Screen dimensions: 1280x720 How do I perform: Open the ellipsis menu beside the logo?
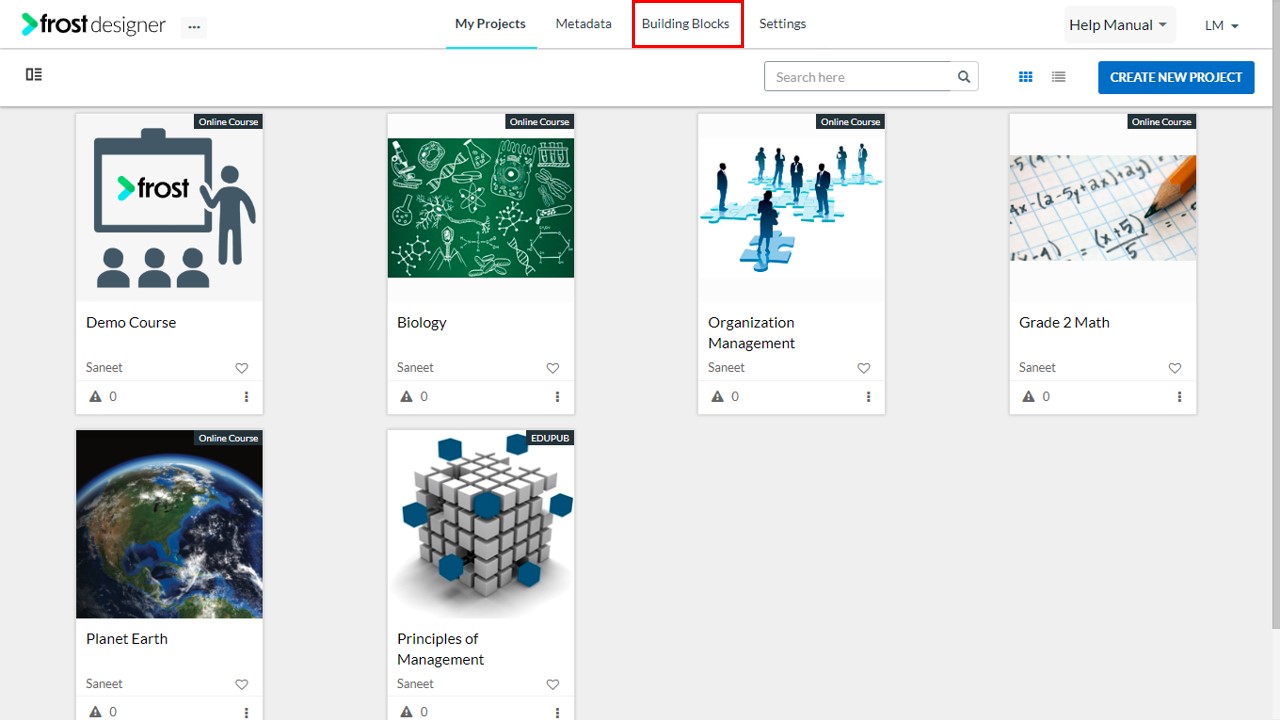pos(194,27)
